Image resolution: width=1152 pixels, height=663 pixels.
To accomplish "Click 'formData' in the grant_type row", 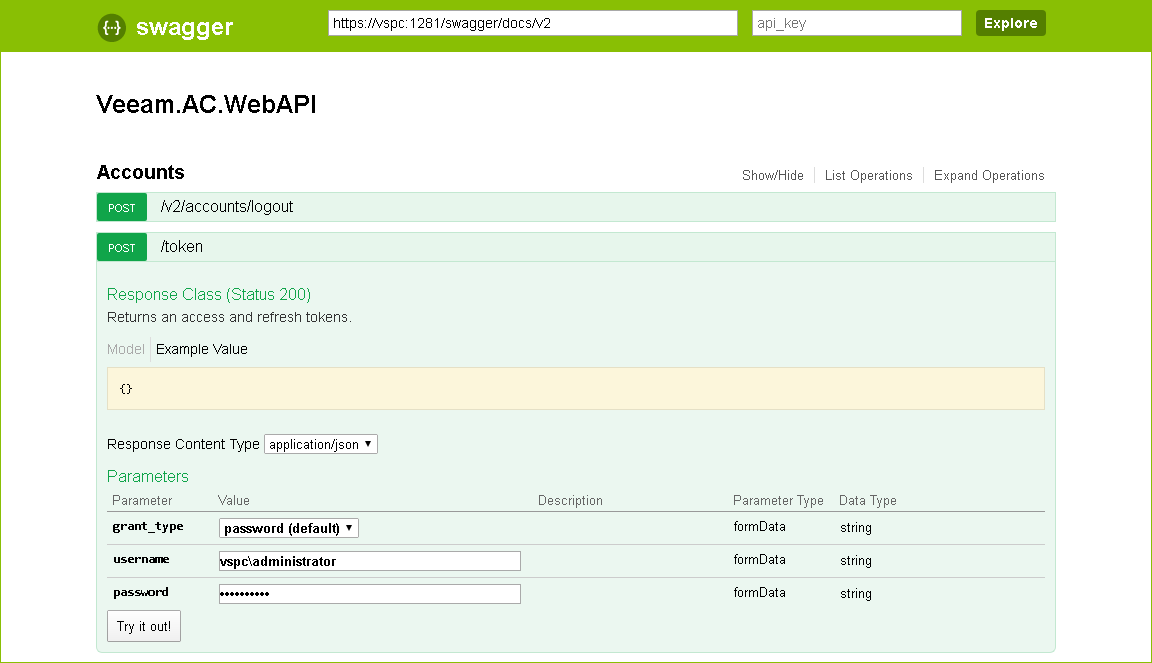I will (x=760, y=527).
